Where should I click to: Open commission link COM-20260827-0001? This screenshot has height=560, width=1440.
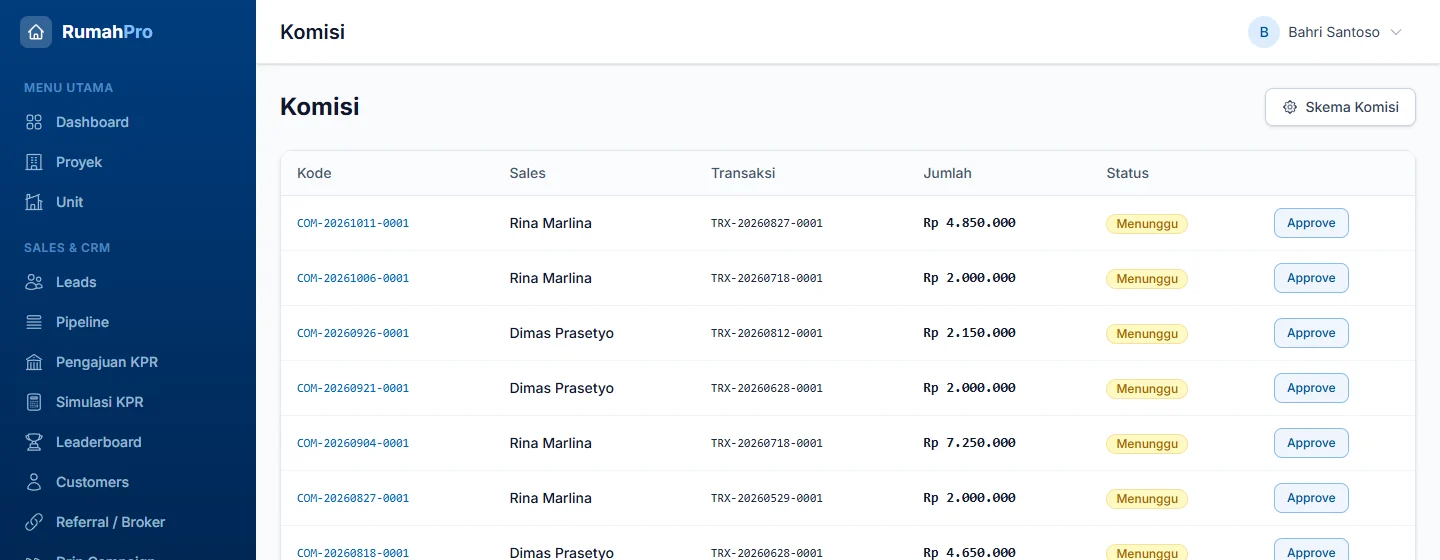pos(353,498)
